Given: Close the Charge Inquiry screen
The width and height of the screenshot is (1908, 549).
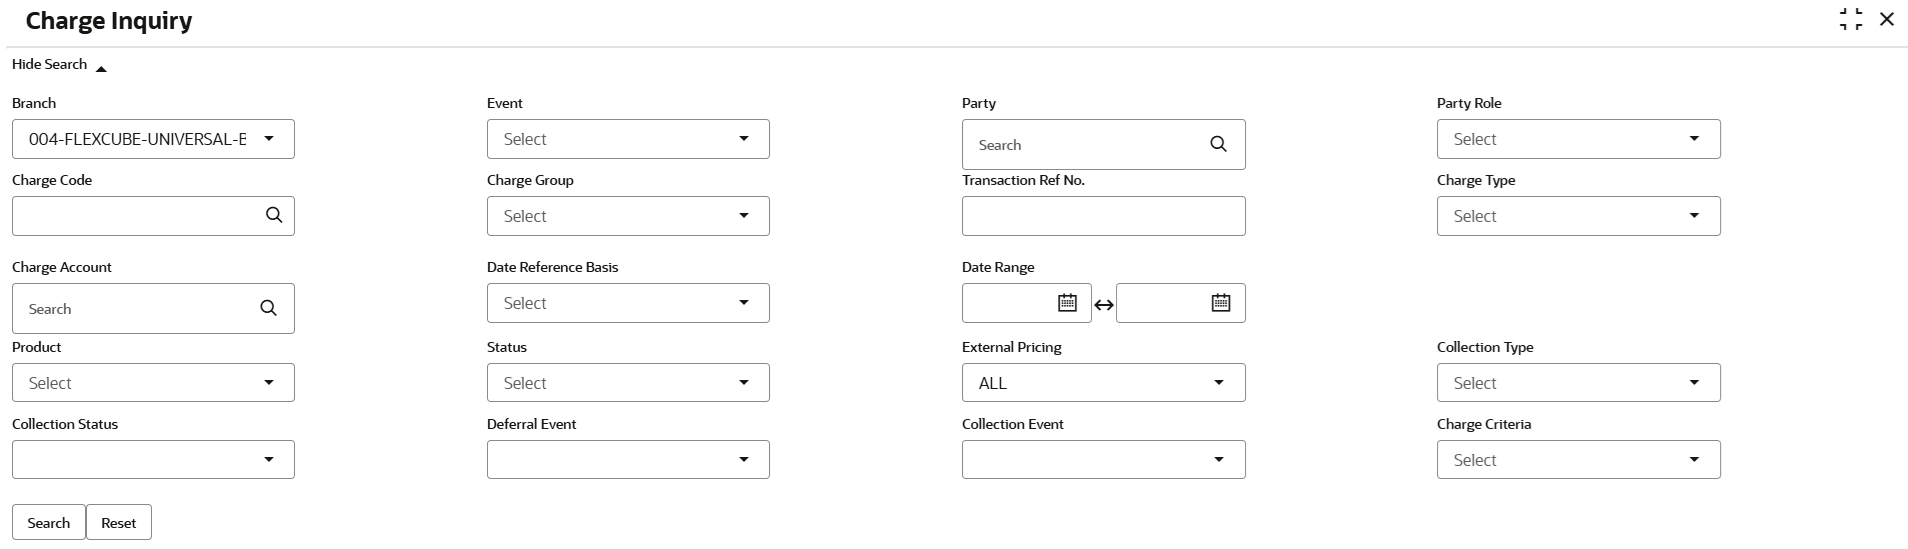Looking at the screenshot, I should (x=1887, y=20).
